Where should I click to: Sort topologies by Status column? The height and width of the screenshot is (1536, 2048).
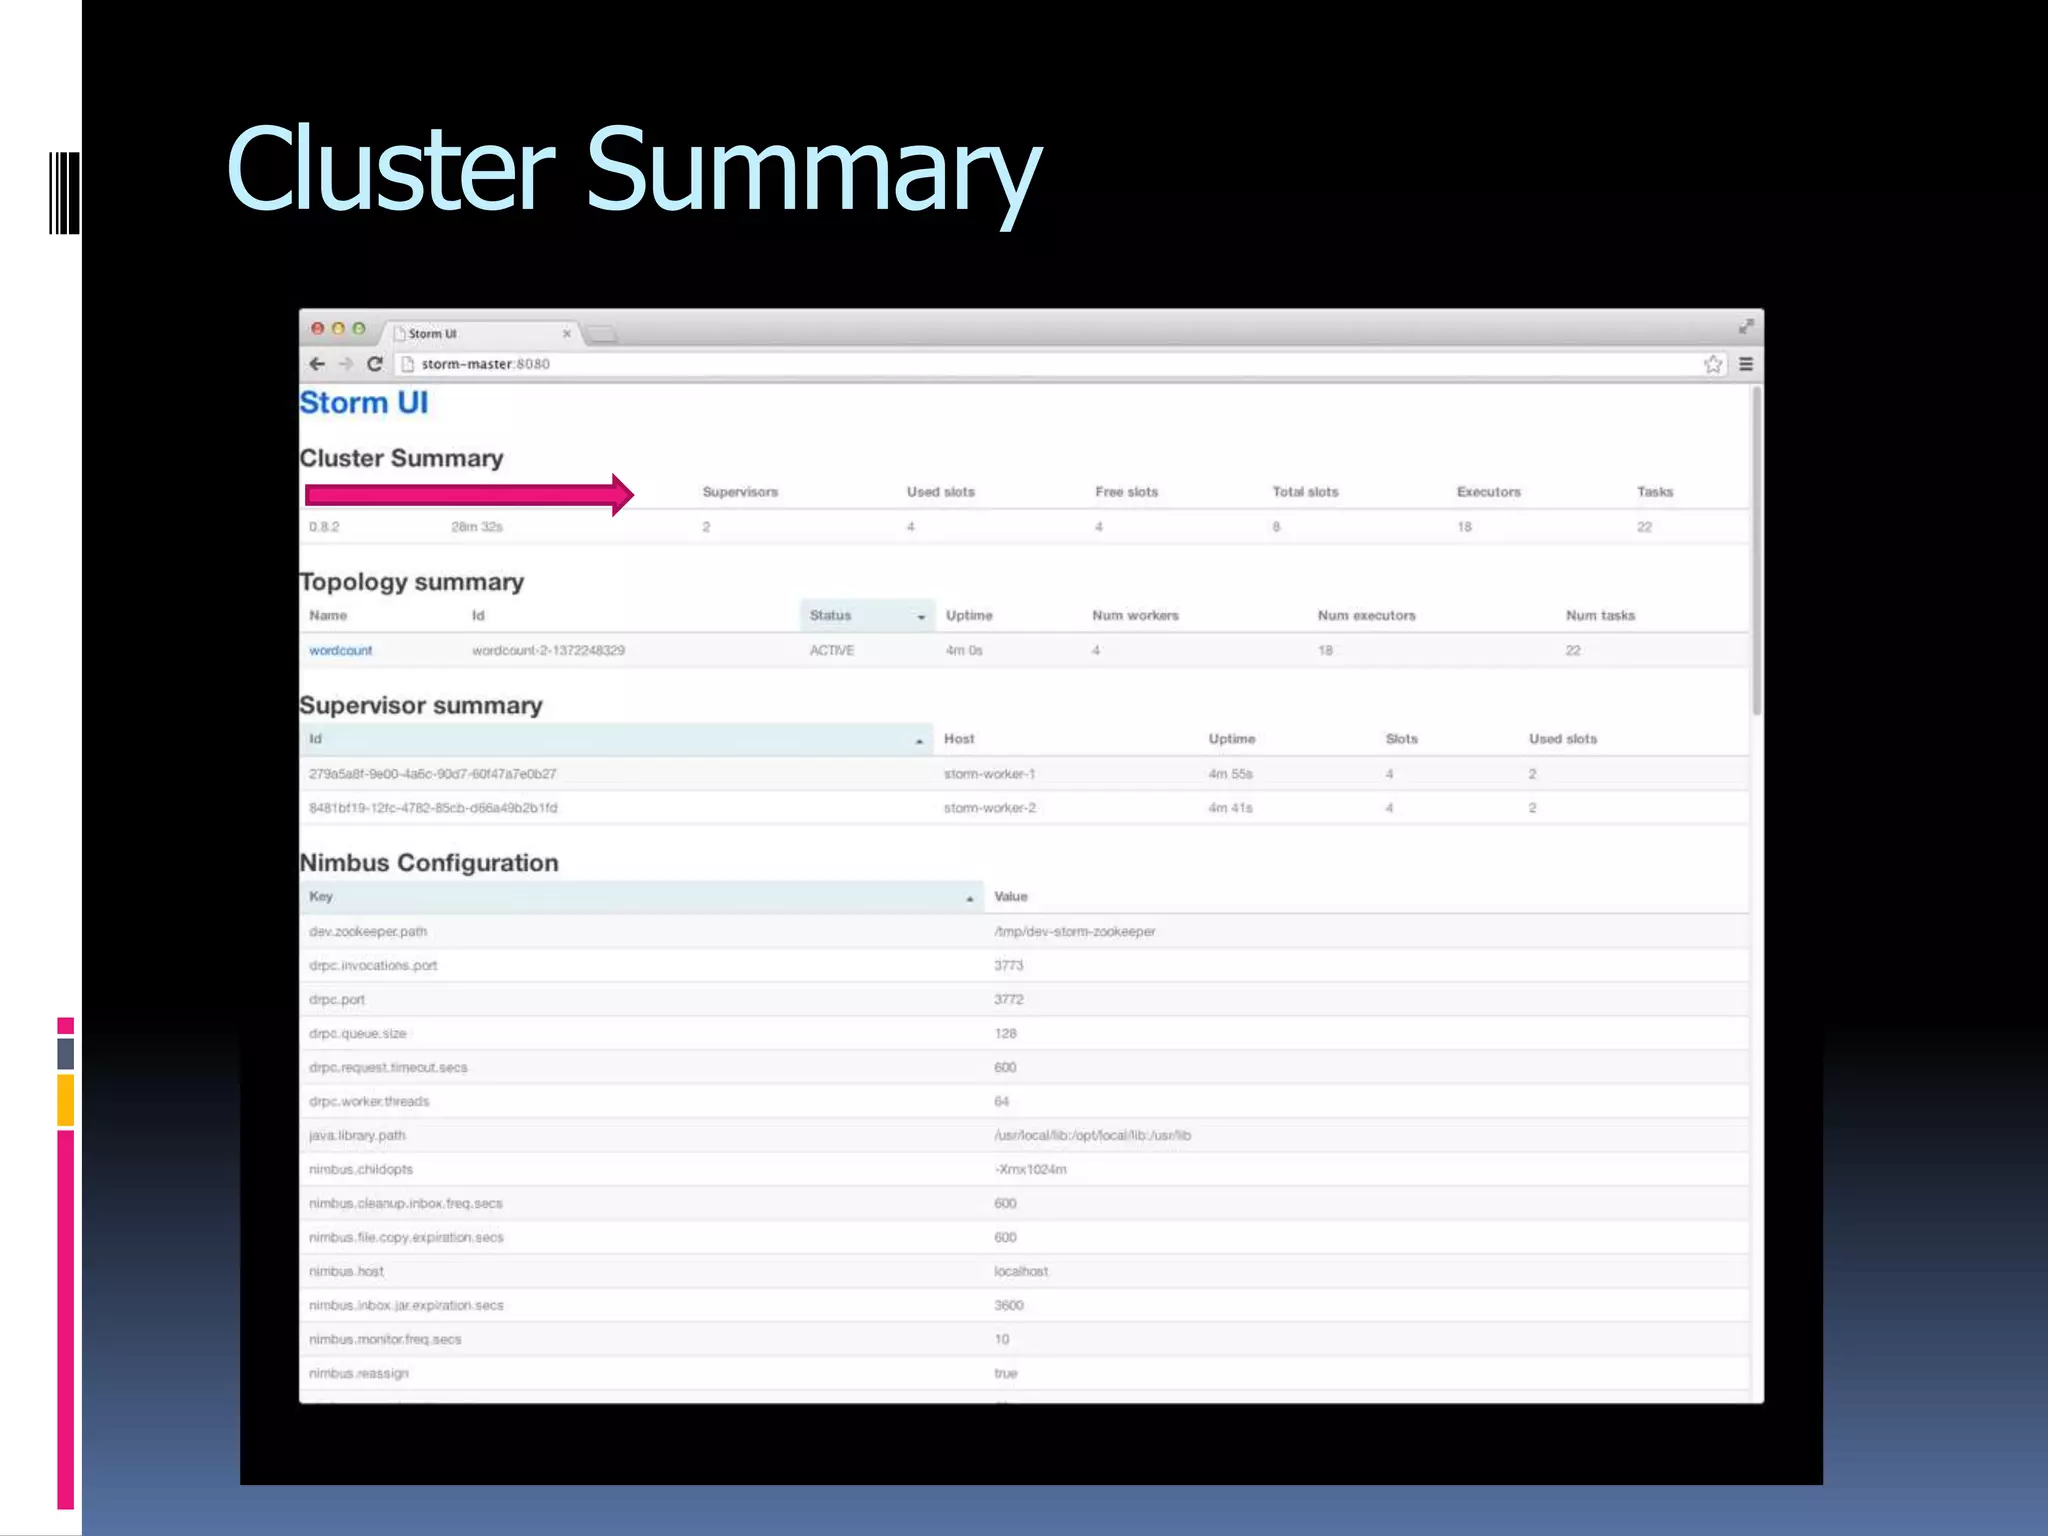point(867,616)
